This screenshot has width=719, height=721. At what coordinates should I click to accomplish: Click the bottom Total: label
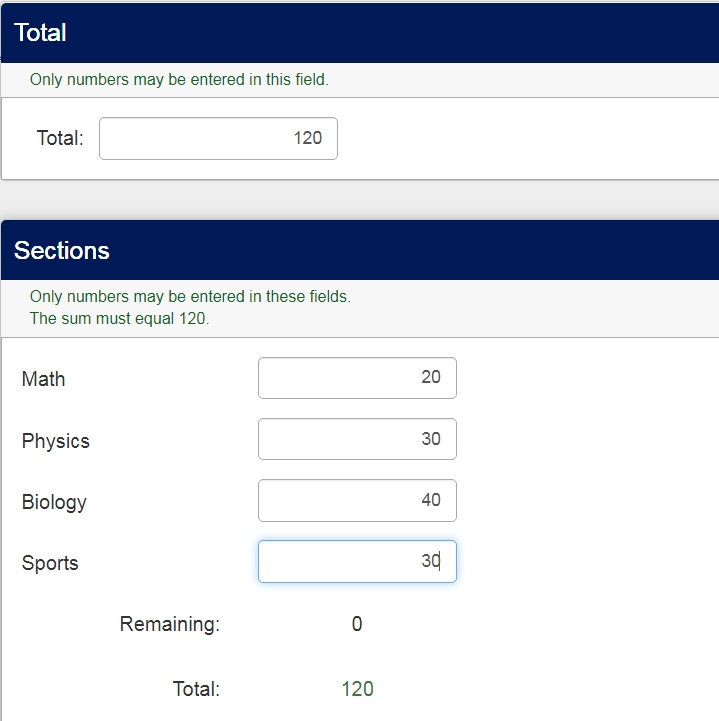click(x=196, y=688)
